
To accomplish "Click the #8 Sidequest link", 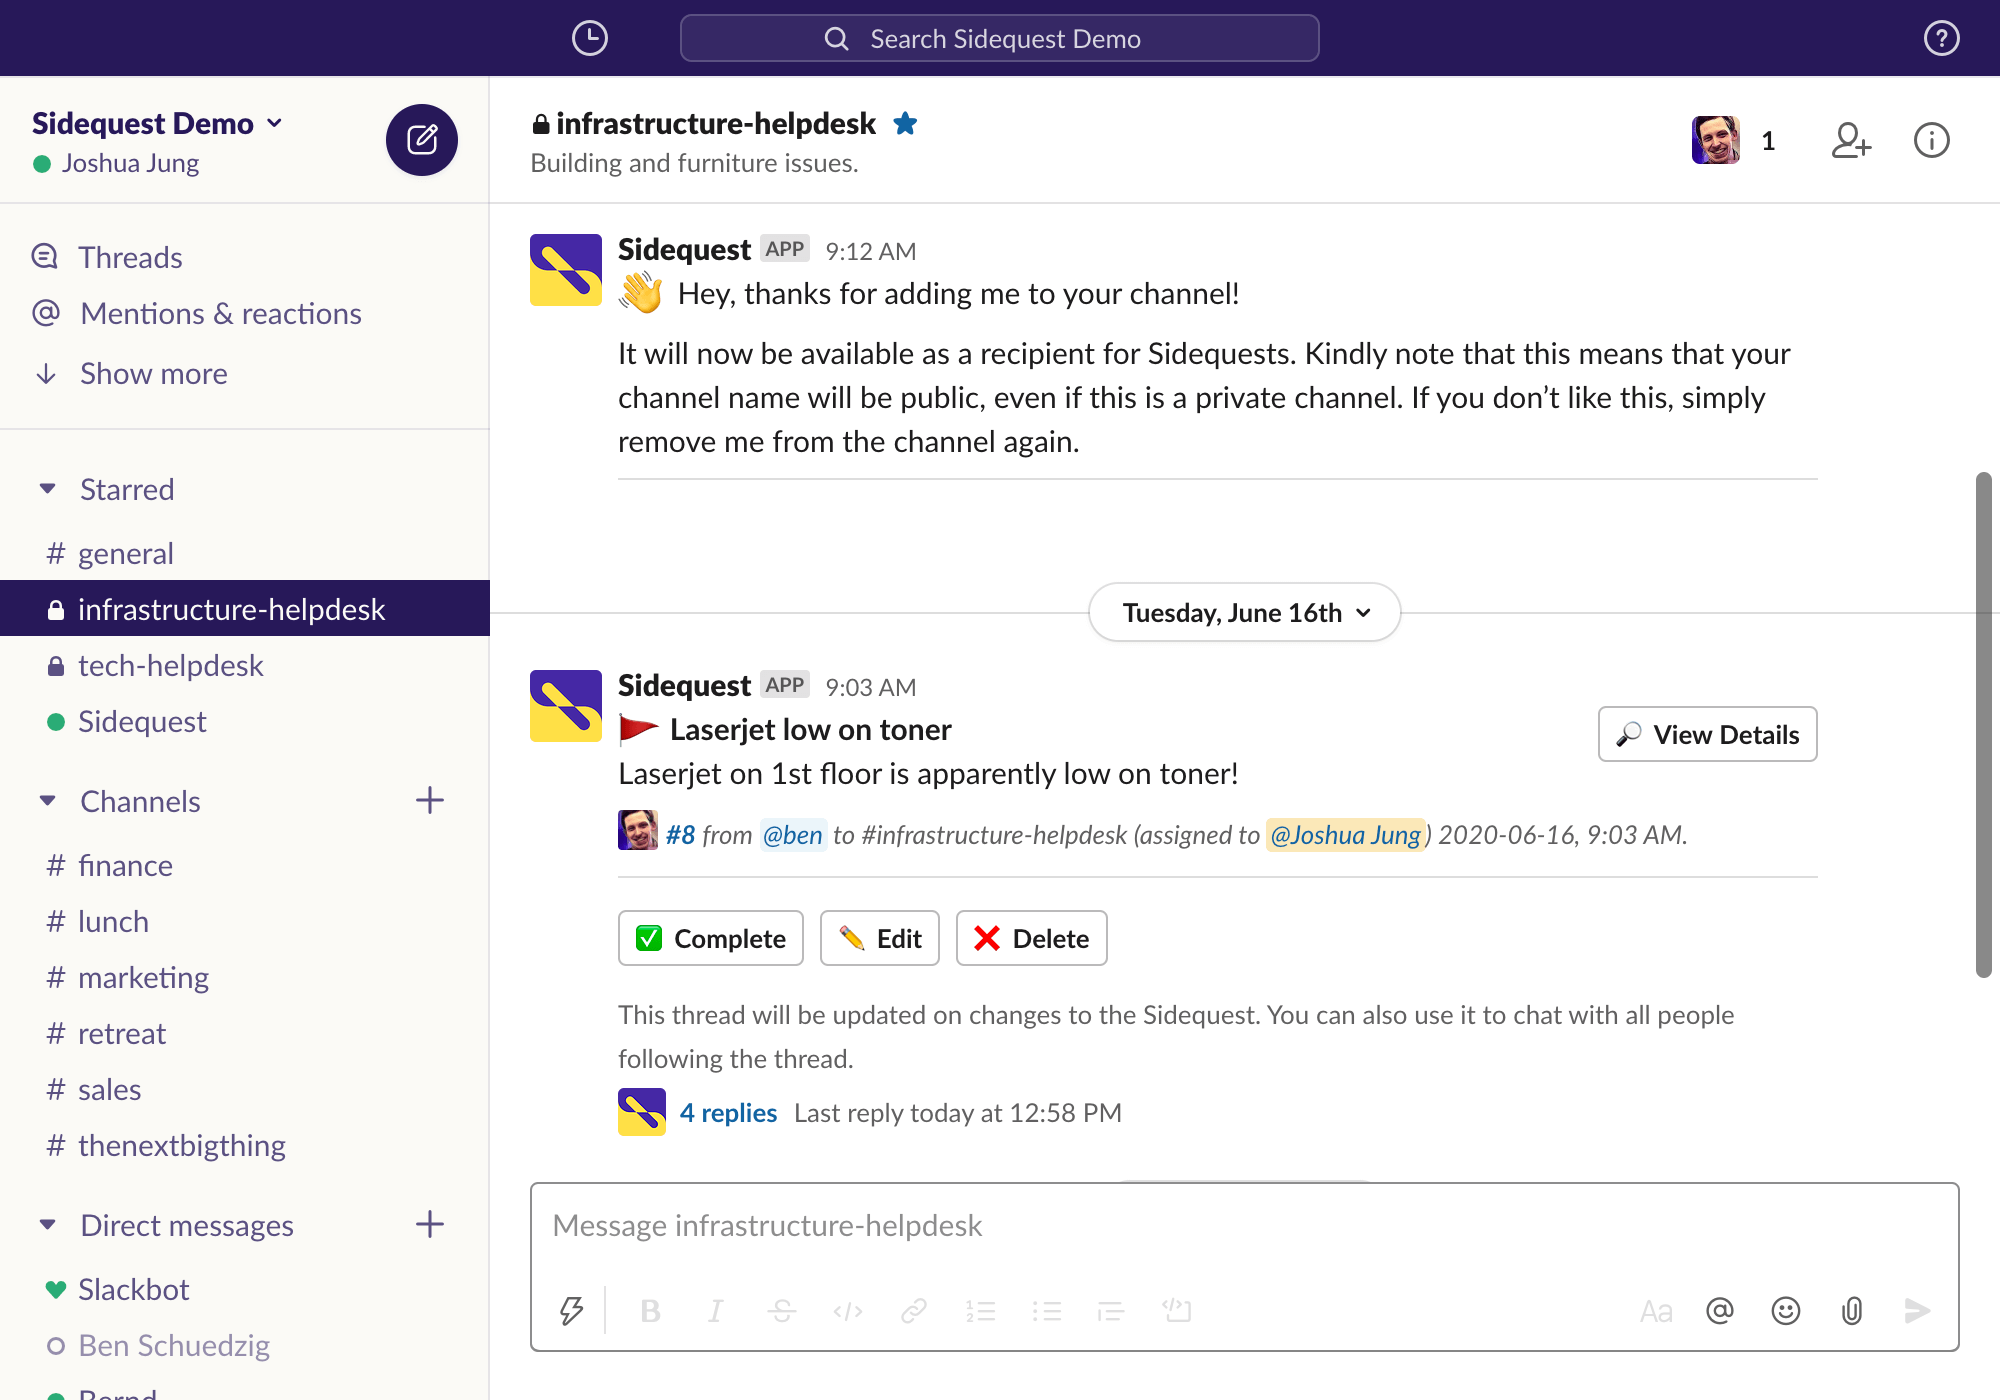I will point(680,834).
